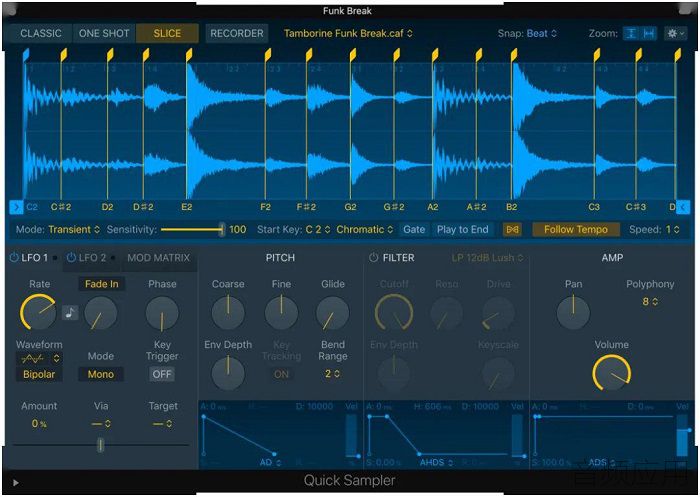Click the Sensitivity slider

(x=193, y=230)
